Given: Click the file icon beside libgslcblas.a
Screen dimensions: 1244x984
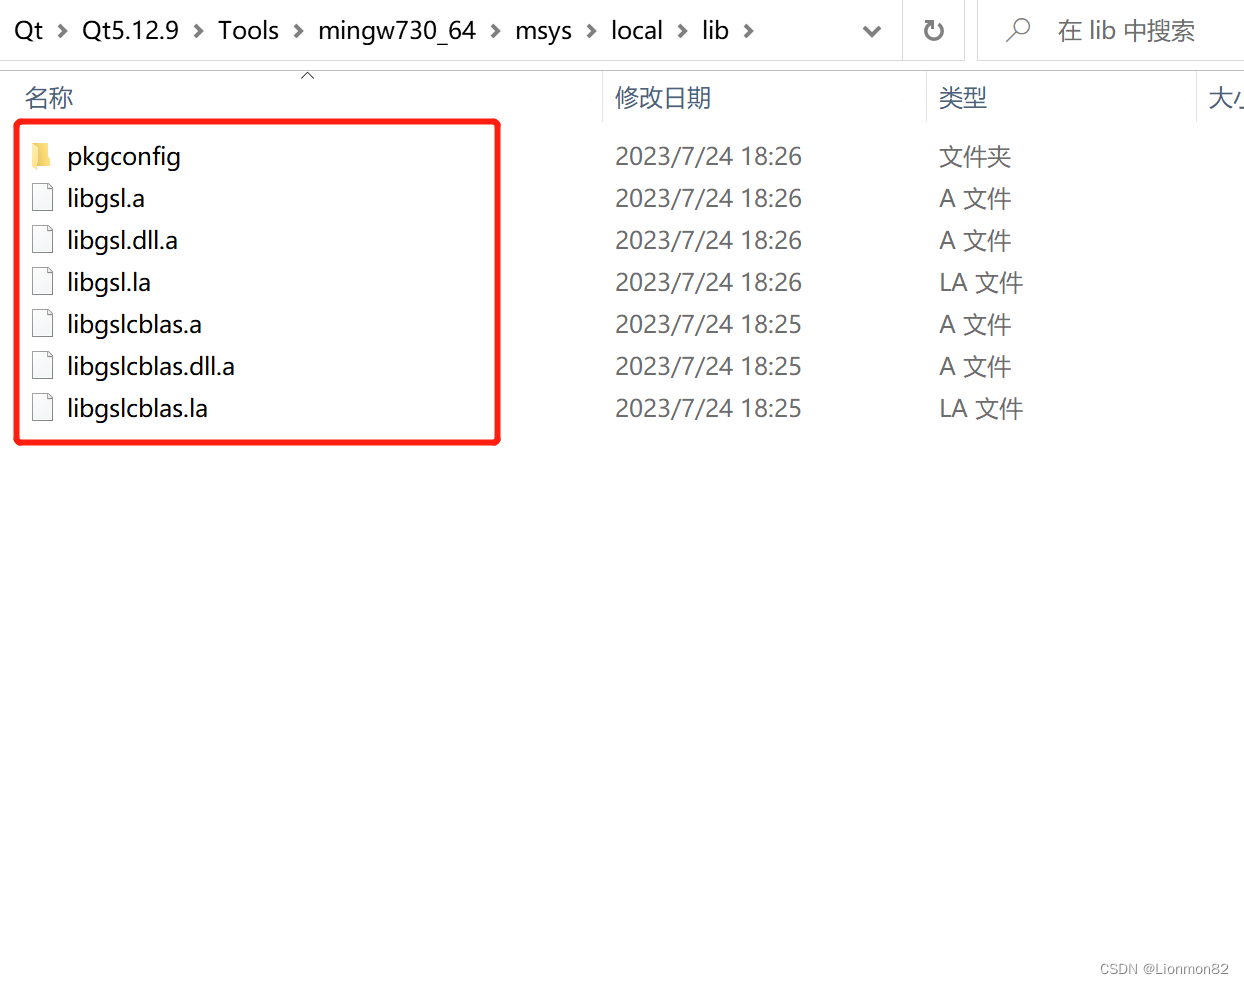Looking at the screenshot, I should tap(42, 323).
